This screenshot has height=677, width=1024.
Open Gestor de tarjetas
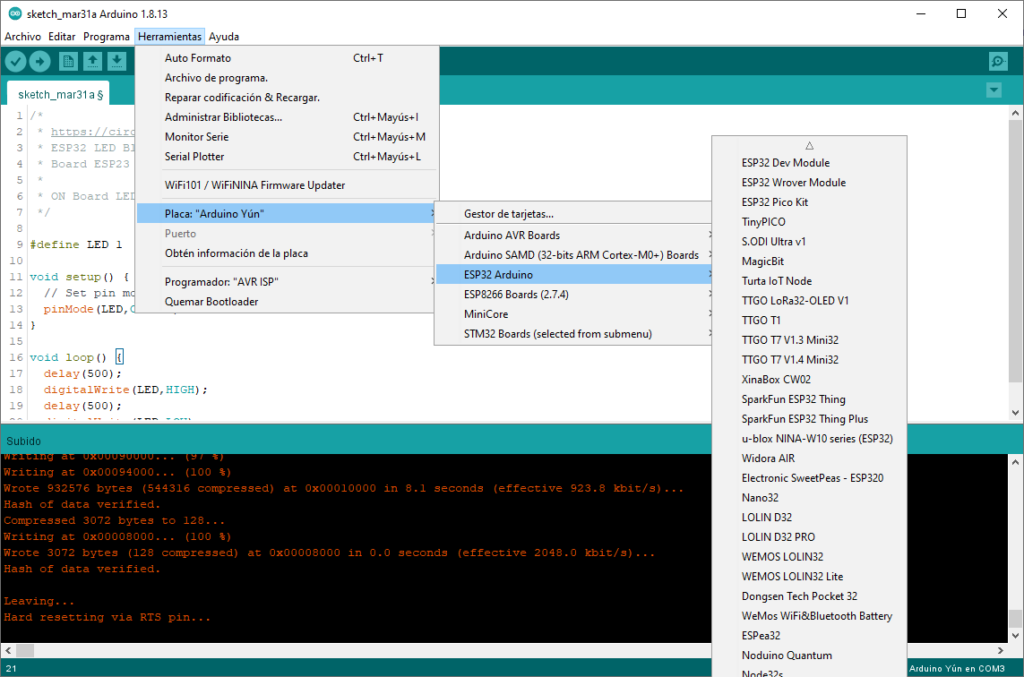(573, 213)
